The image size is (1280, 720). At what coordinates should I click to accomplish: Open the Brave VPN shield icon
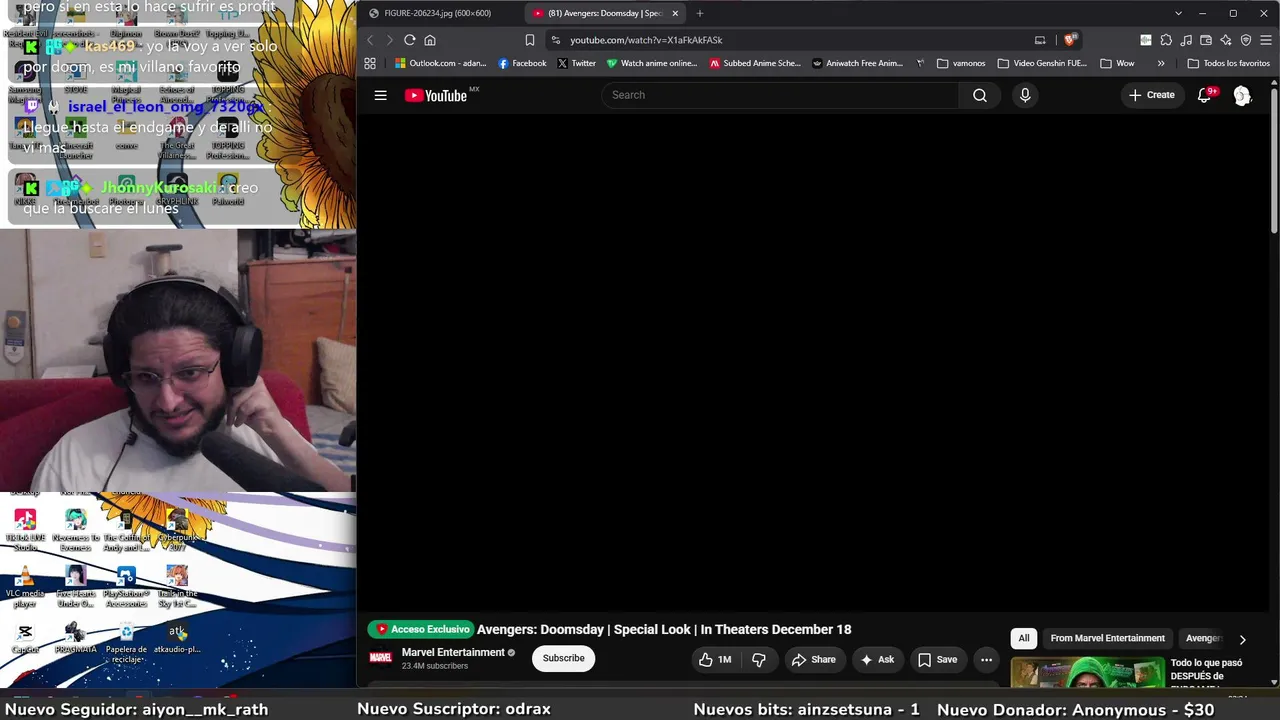tap(1246, 40)
